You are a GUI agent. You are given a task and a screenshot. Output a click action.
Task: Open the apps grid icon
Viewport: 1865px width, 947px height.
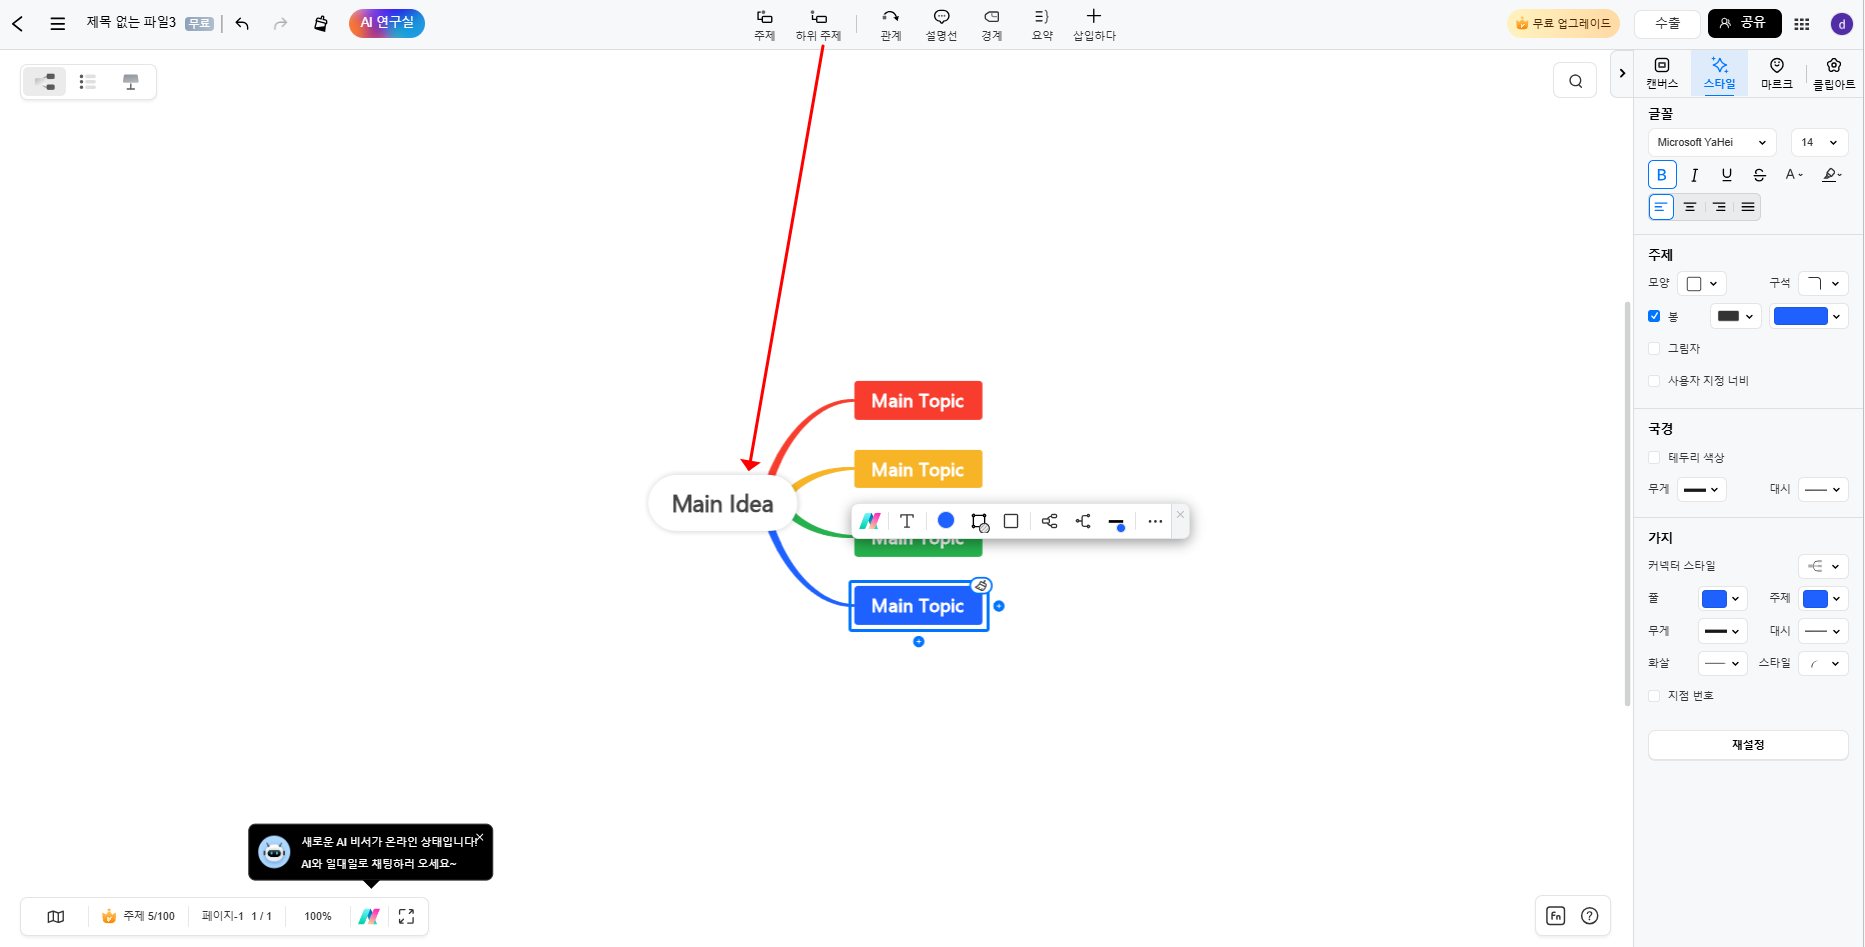[x=1802, y=24]
